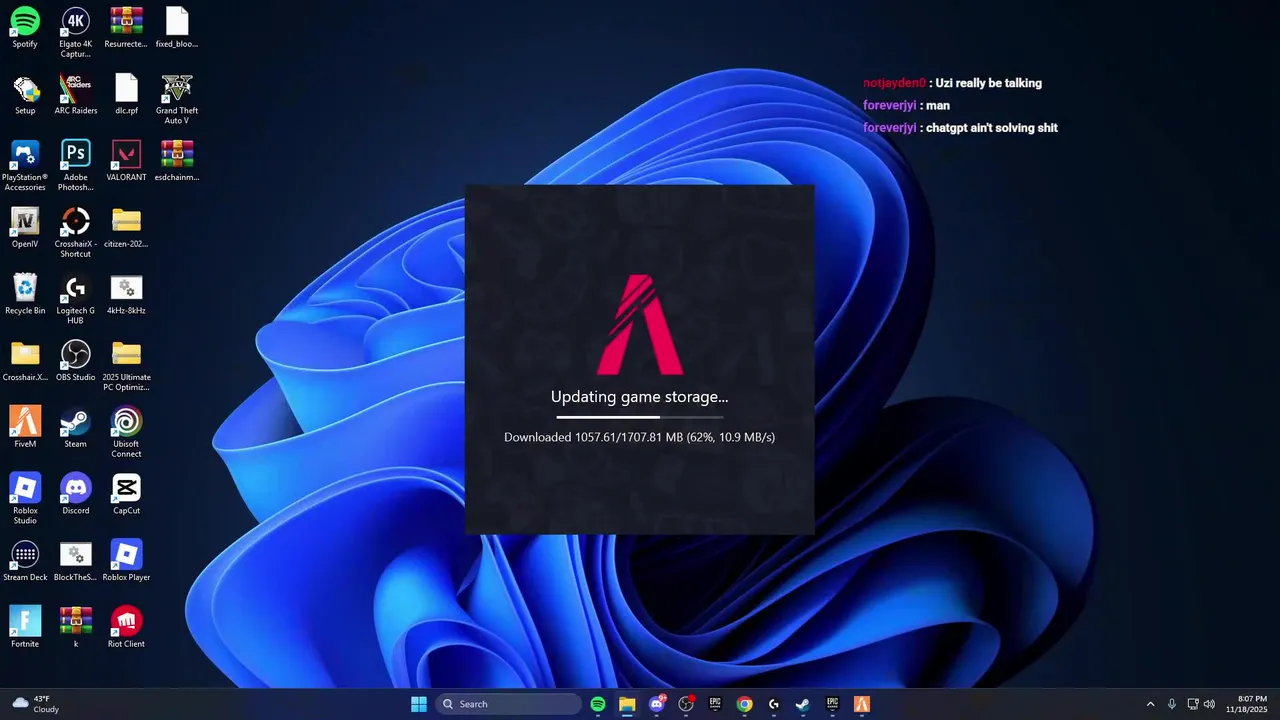
Task: Focus the FiveM taskbar icon
Action: [x=862, y=704]
